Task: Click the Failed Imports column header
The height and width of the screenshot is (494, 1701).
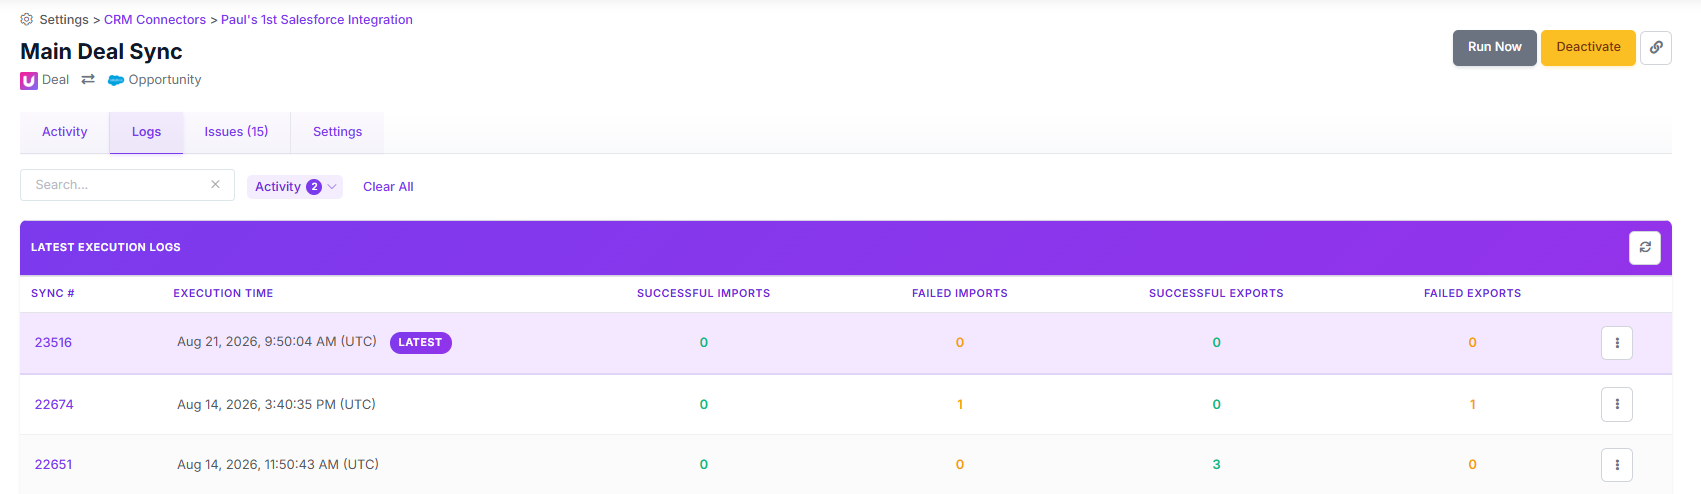Action: [x=960, y=294]
